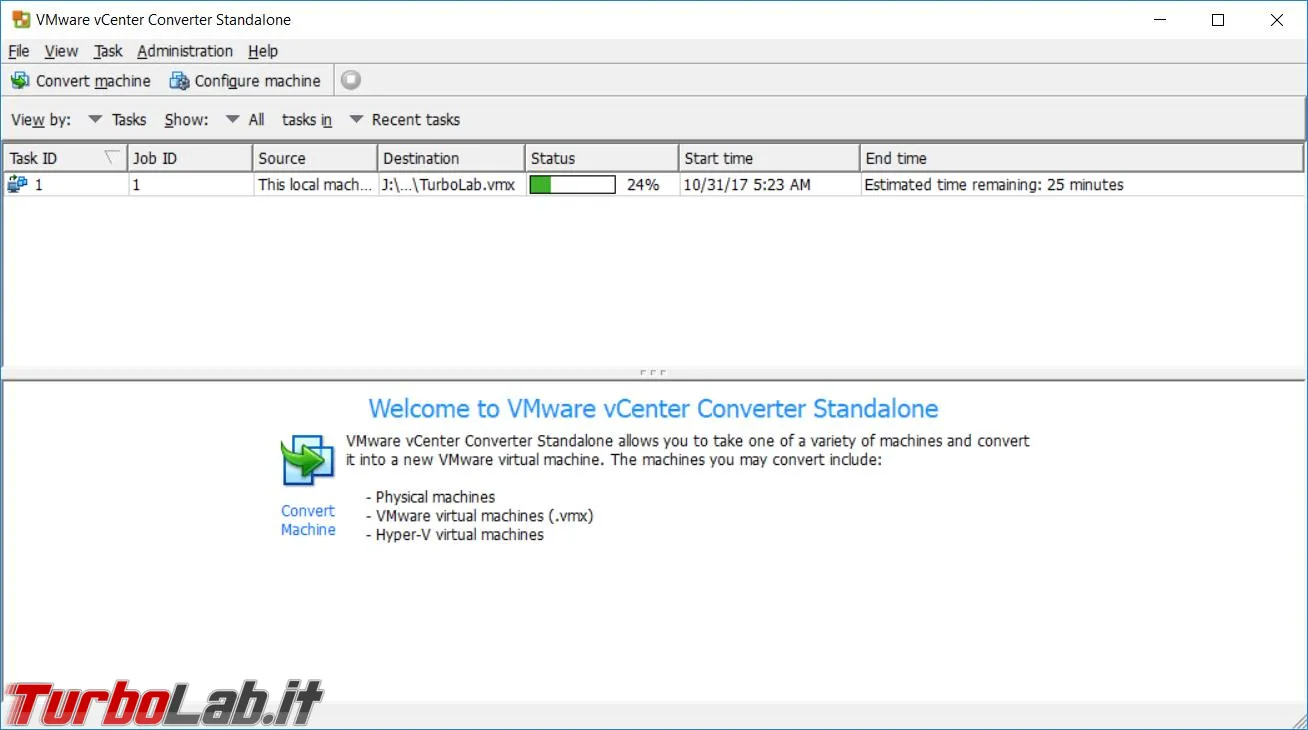Select the Job ID '1' cell

click(190, 185)
